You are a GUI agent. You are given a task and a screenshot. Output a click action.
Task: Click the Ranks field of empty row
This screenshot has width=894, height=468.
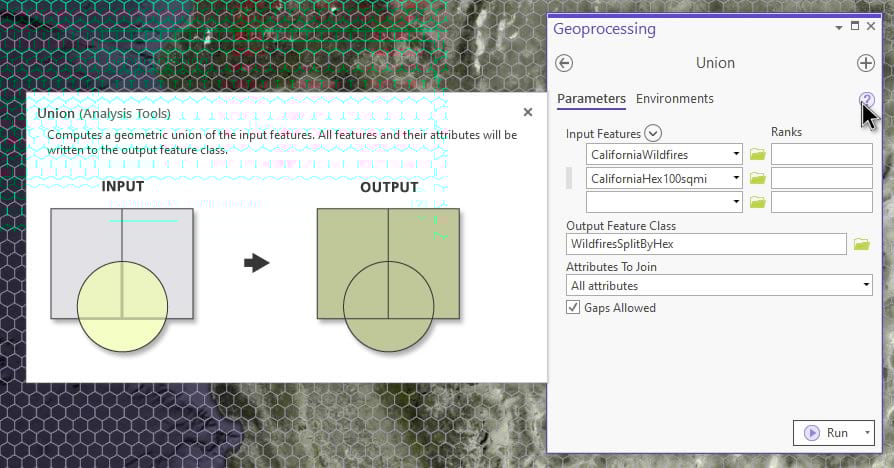[822, 202]
